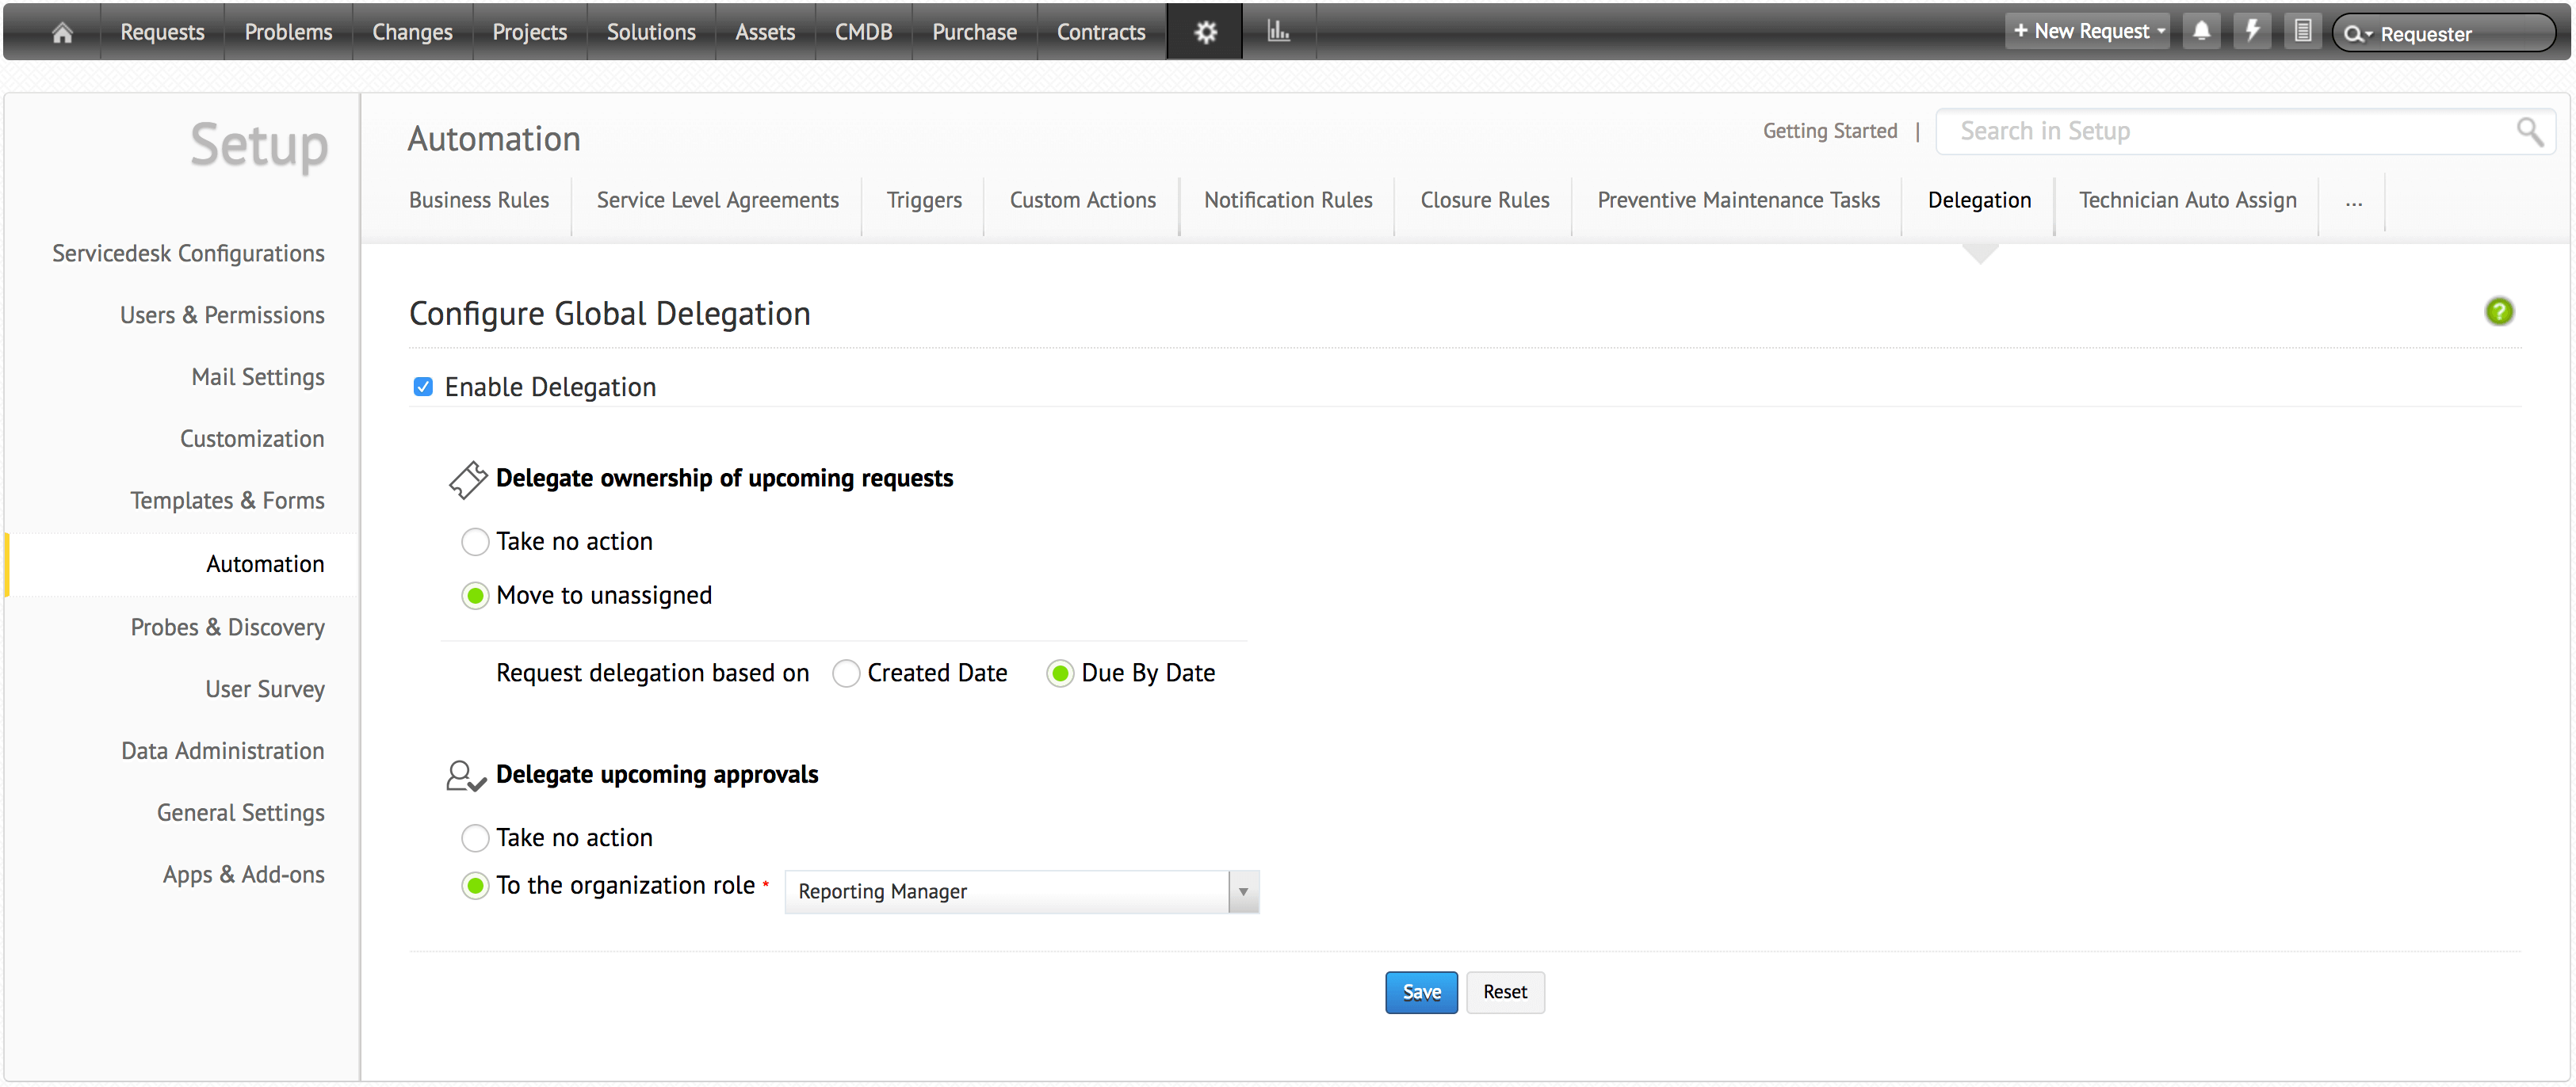Open the Notification Rules tab
The width and height of the screenshot is (2576, 1087).
click(1287, 201)
